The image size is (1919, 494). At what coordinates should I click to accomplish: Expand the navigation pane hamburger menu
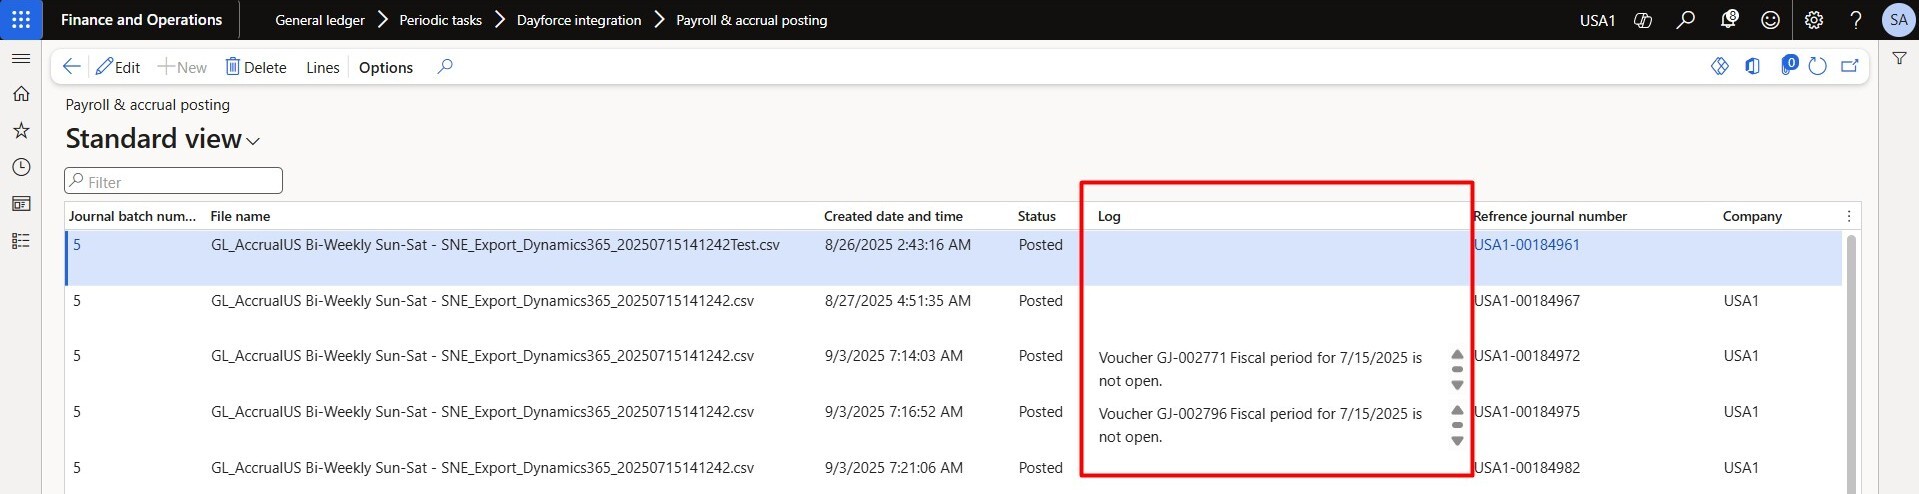click(21, 59)
